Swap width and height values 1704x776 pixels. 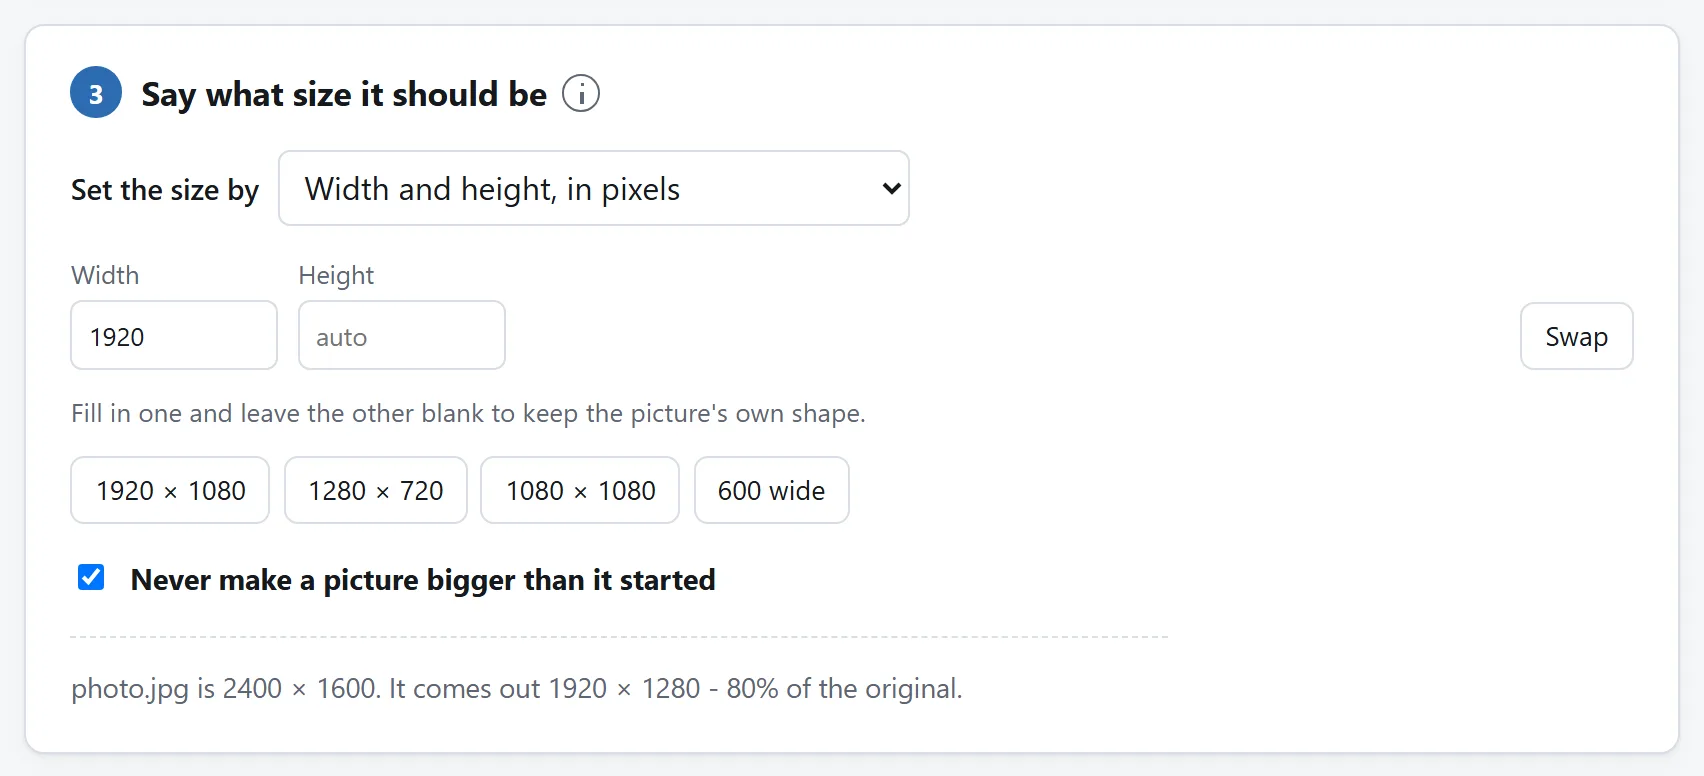coord(1577,336)
